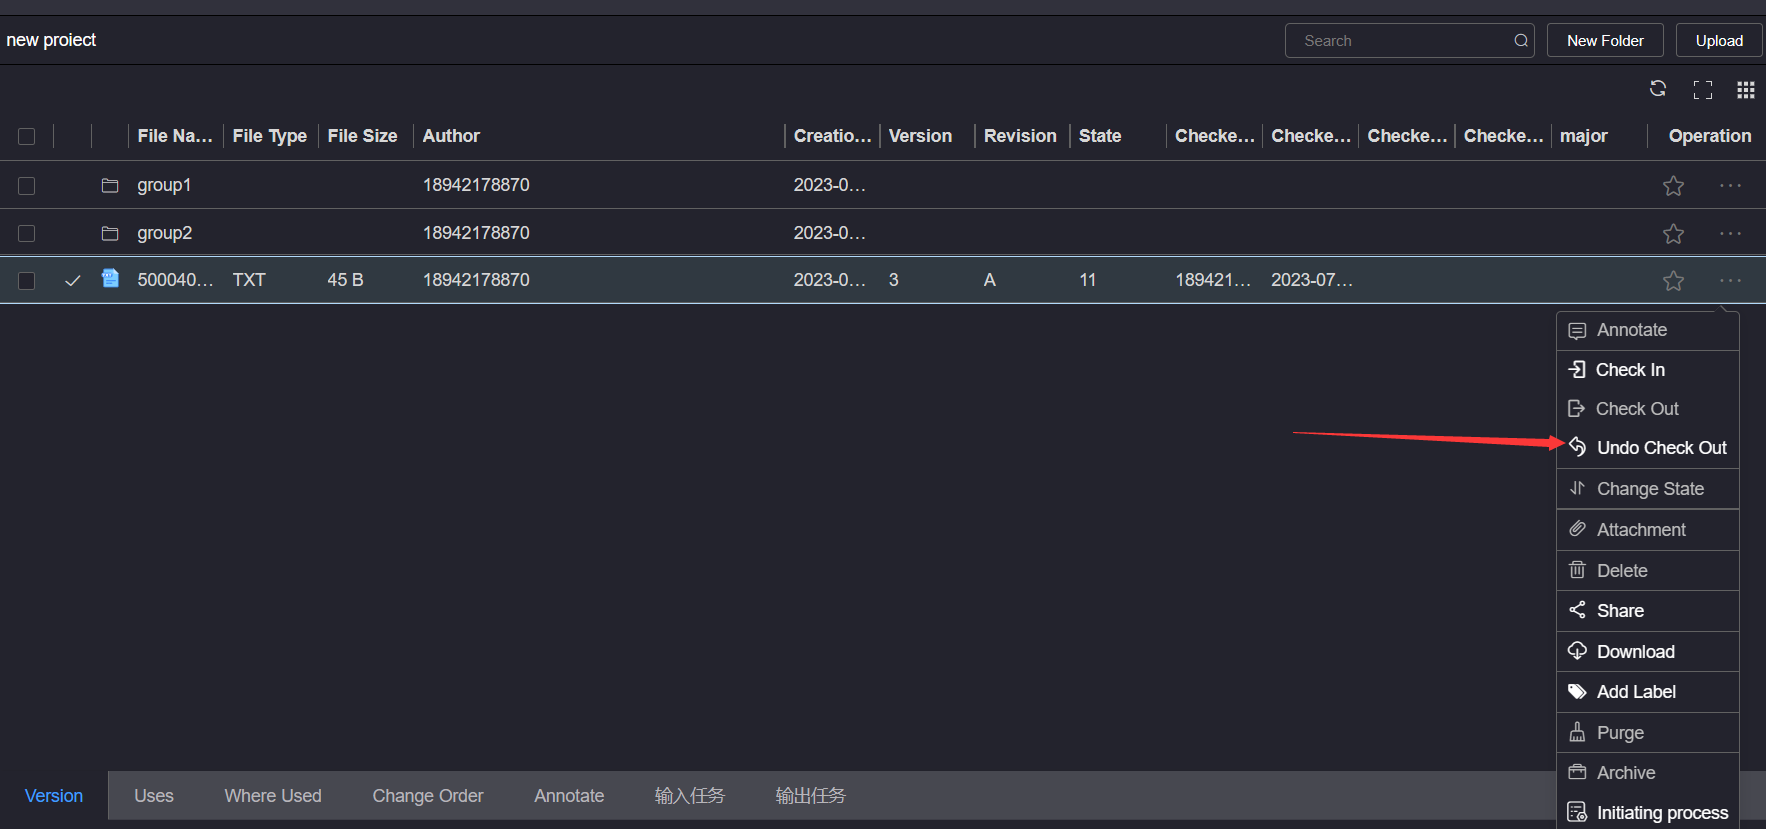
Task: Open more options for group1 row
Action: (x=1730, y=186)
